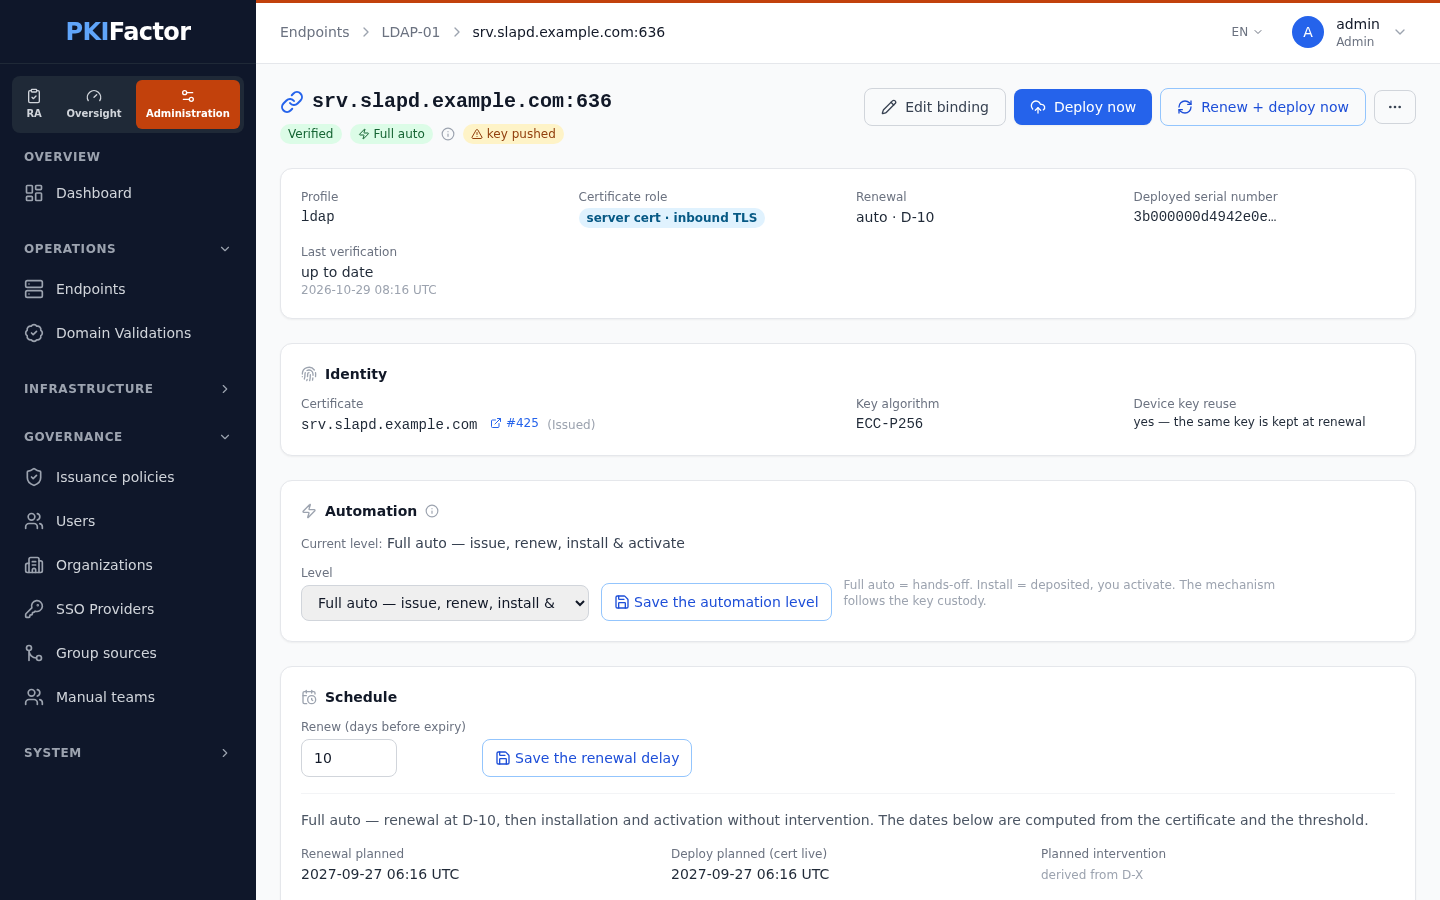1440x900 pixels.
Task: Go to Endpoints in the sidebar
Action: (x=128, y=289)
